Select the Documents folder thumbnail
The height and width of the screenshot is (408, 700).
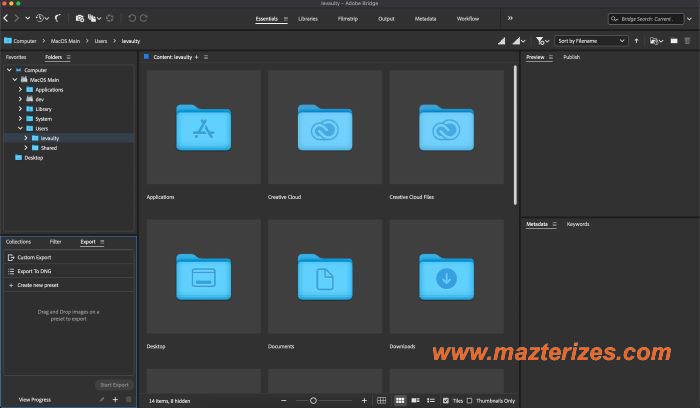coord(325,277)
